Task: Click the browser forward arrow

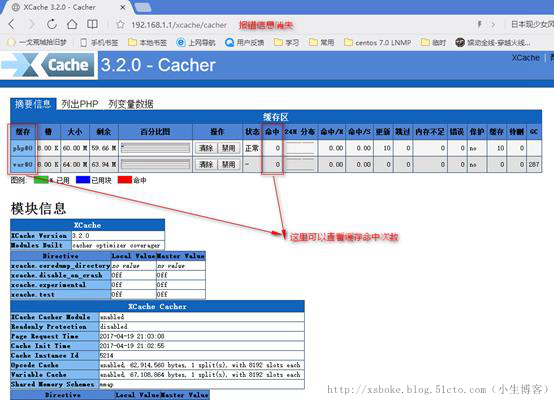Action: [32, 24]
